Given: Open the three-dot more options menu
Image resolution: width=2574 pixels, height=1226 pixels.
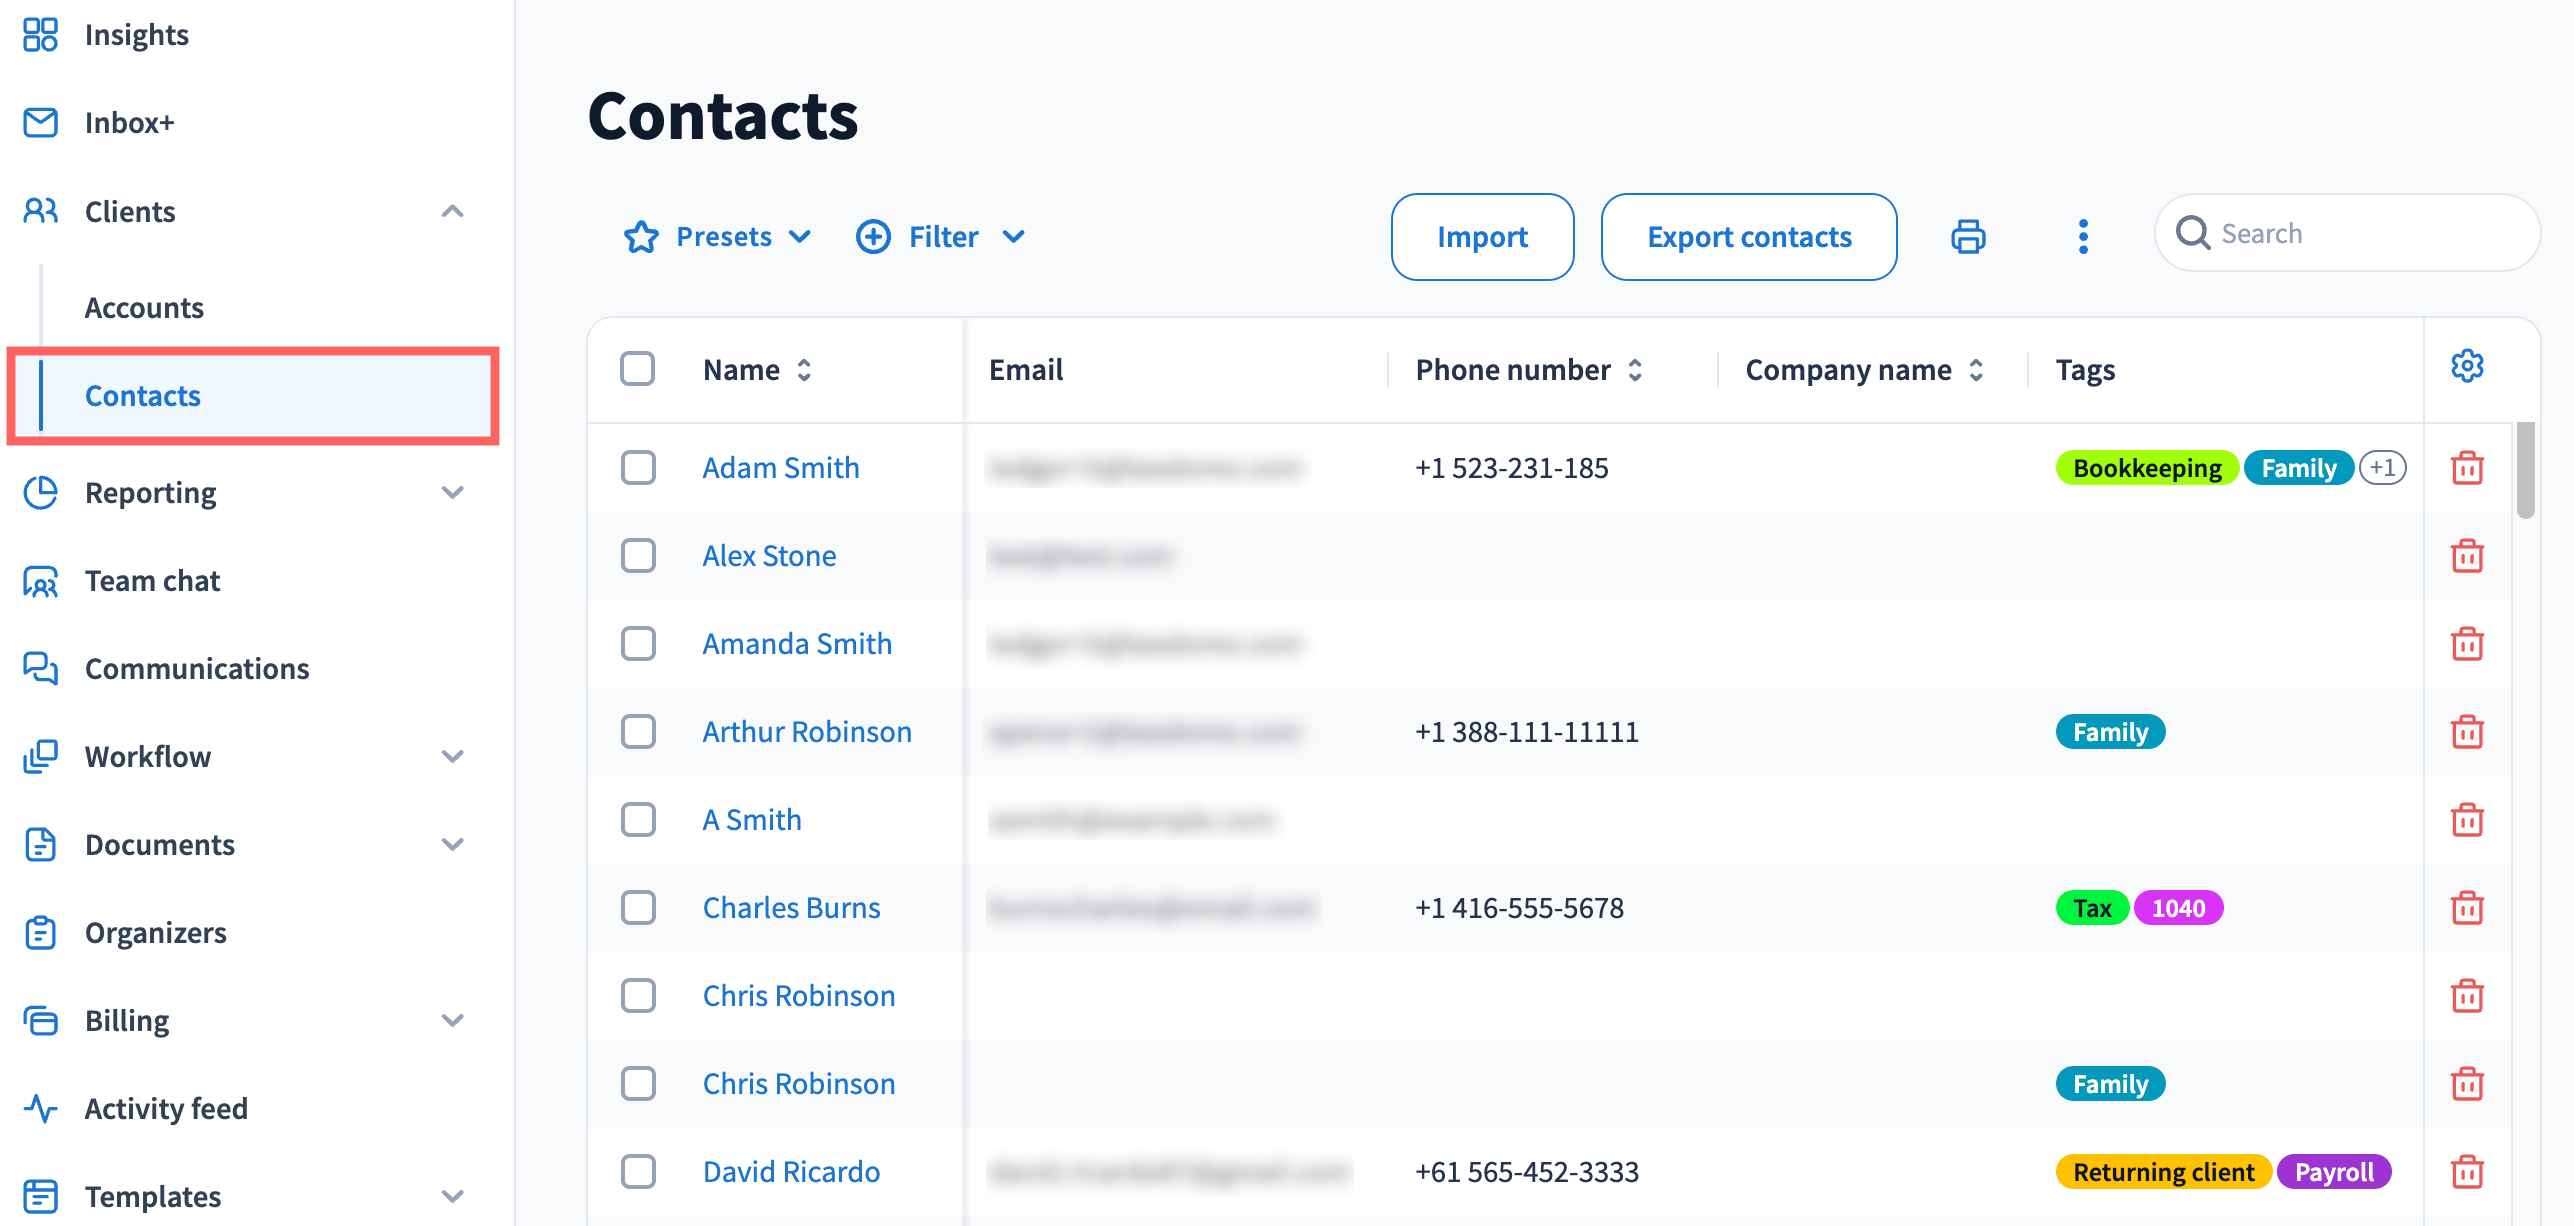Looking at the screenshot, I should (x=2083, y=237).
